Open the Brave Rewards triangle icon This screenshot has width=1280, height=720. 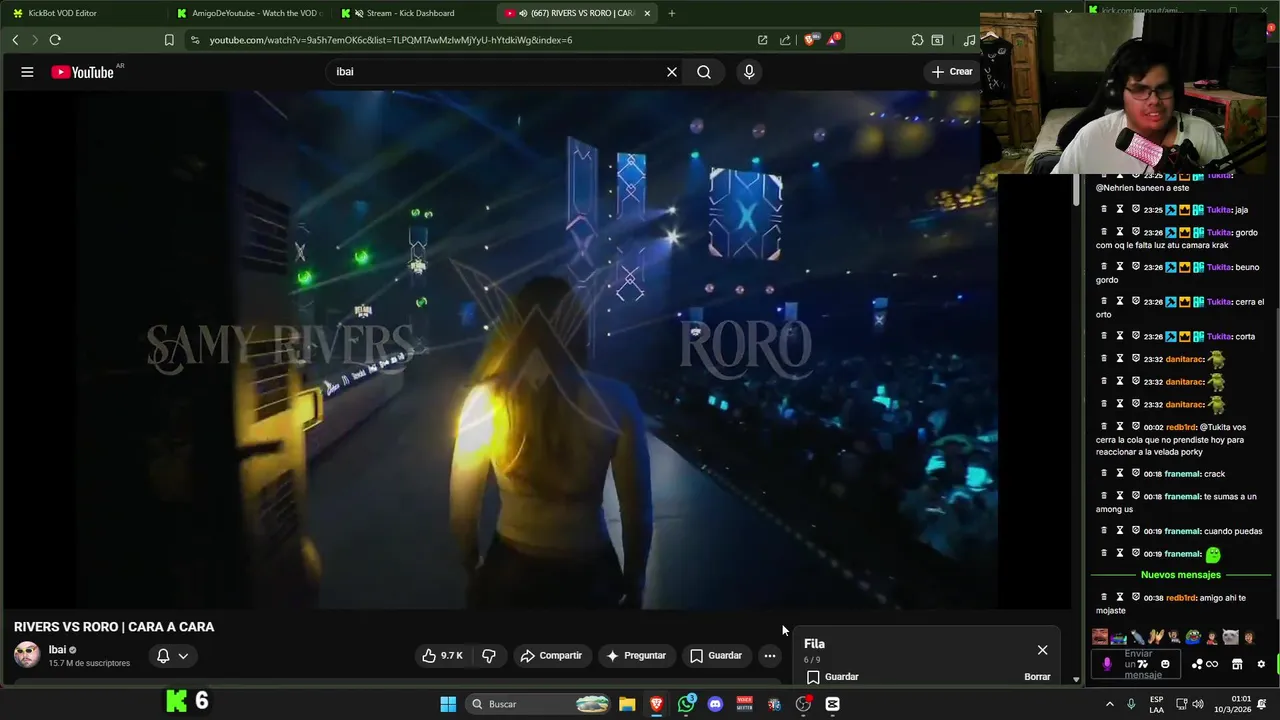click(x=833, y=40)
